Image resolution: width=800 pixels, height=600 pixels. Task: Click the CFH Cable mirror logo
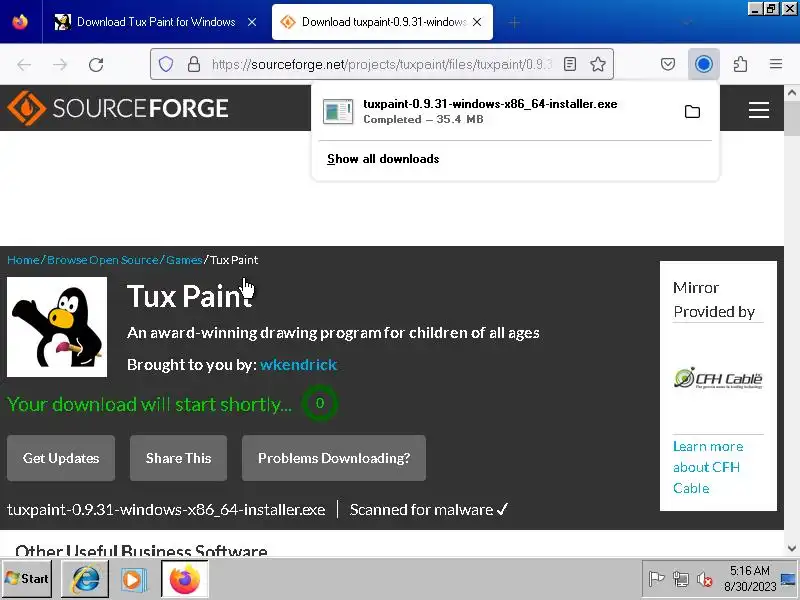tap(718, 379)
